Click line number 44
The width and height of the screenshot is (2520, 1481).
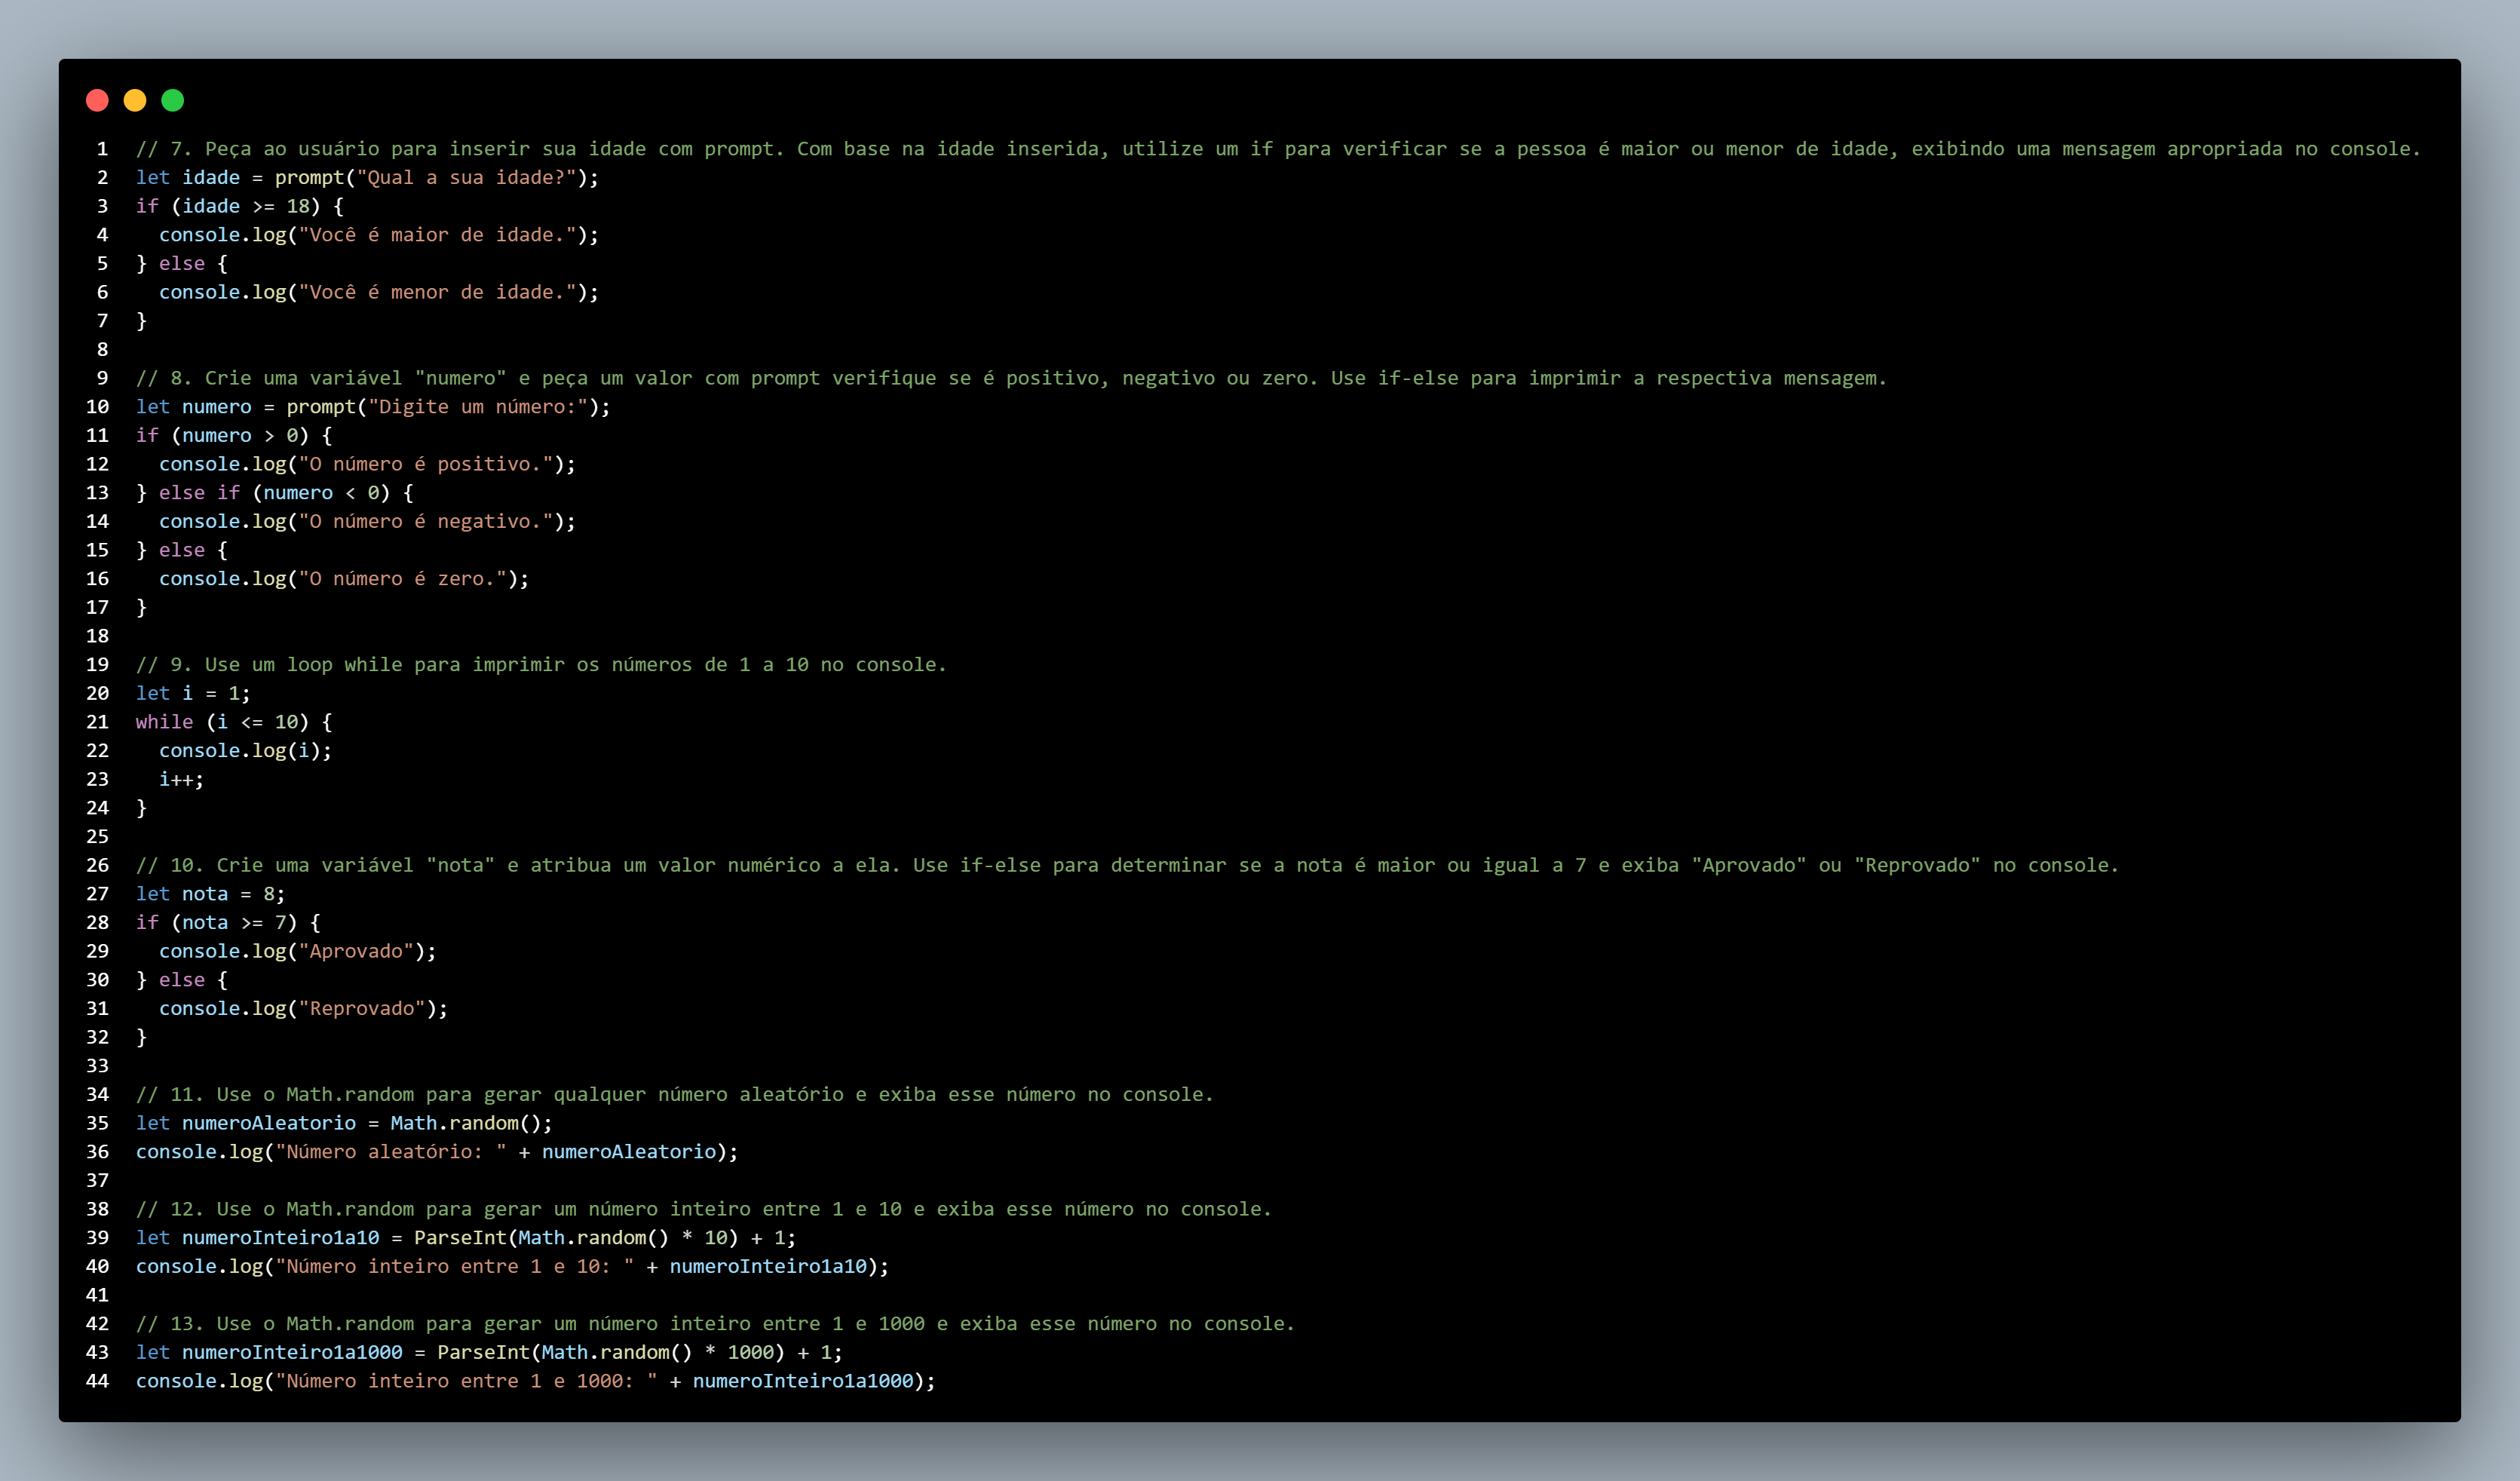tap(97, 1382)
